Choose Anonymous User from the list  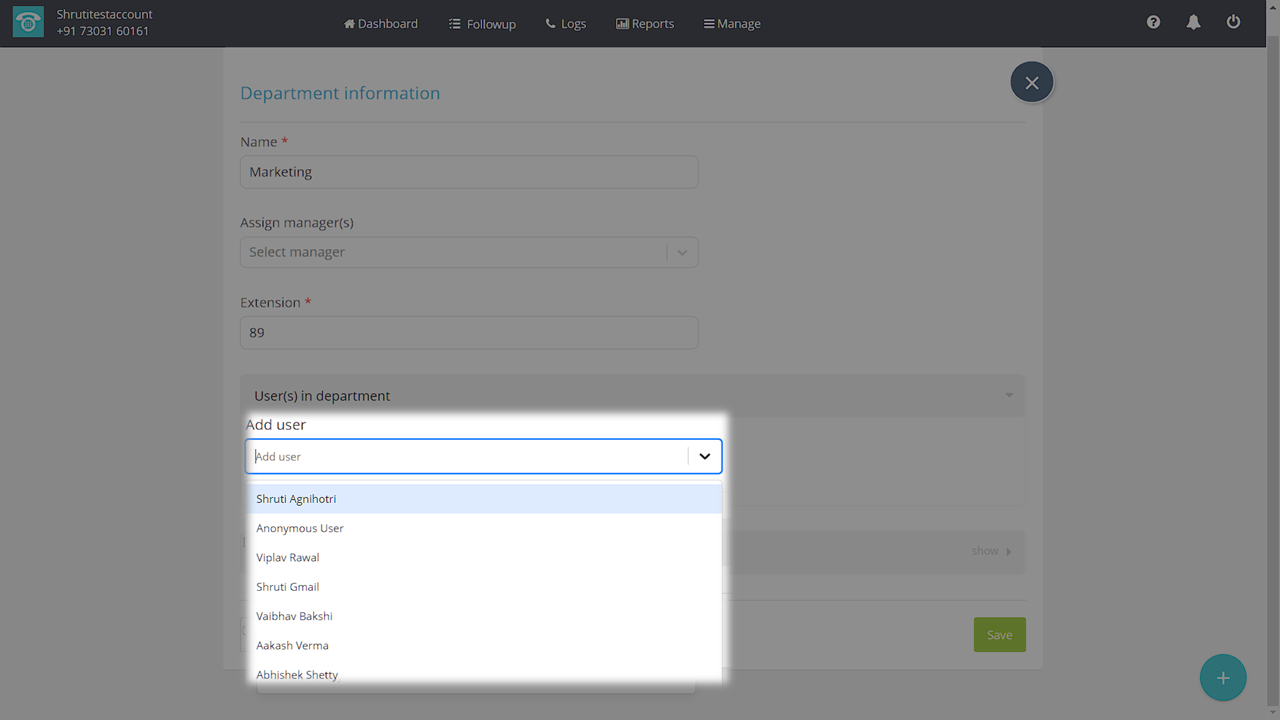pyautogui.click(x=300, y=528)
